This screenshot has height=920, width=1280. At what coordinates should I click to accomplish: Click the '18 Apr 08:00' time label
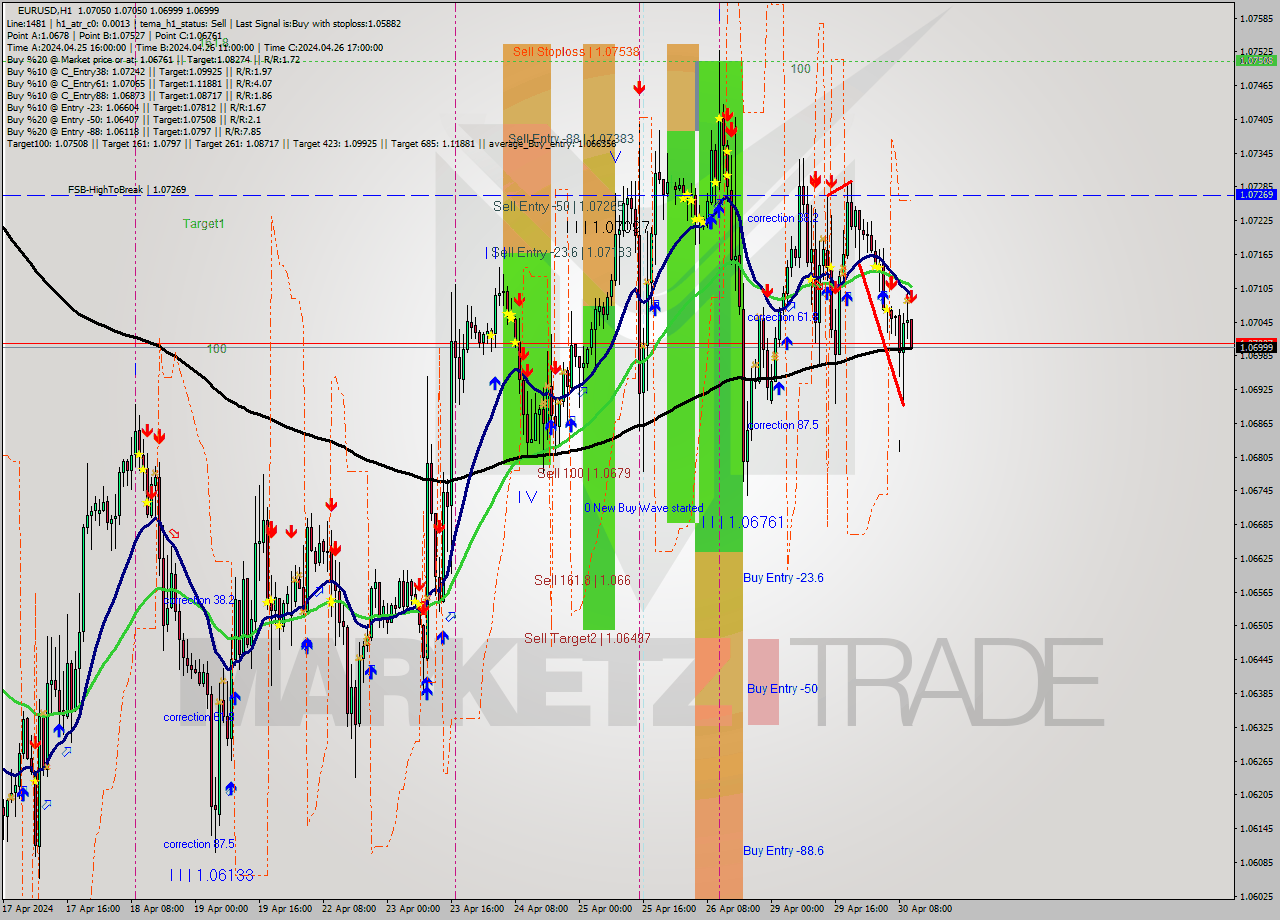(x=158, y=909)
